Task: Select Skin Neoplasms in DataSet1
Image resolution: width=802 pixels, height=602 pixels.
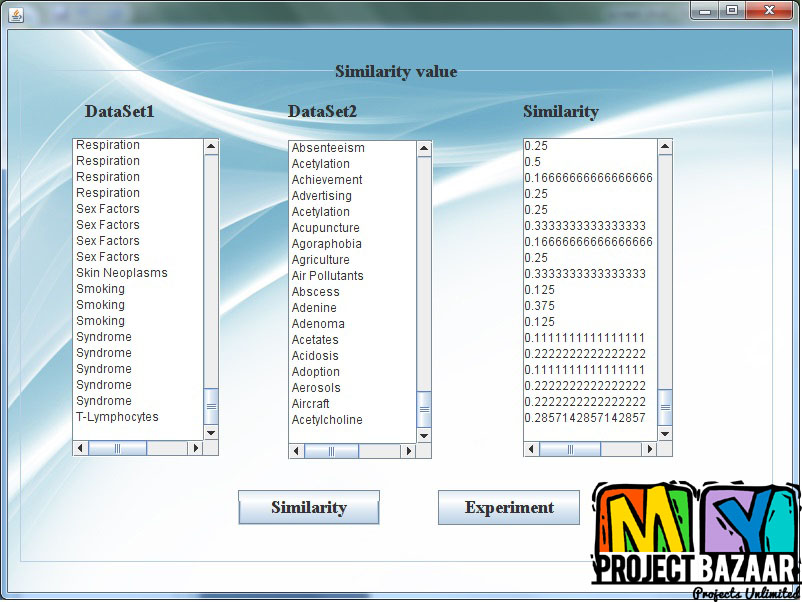Action: coord(122,273)
